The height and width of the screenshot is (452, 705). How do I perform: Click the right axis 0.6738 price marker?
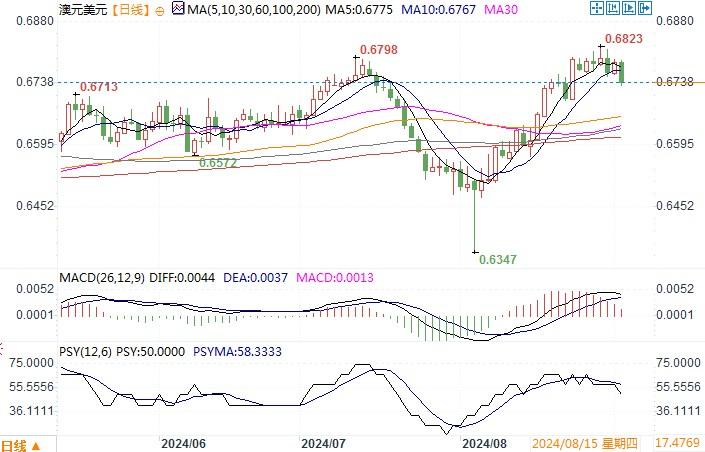[675, 82]
